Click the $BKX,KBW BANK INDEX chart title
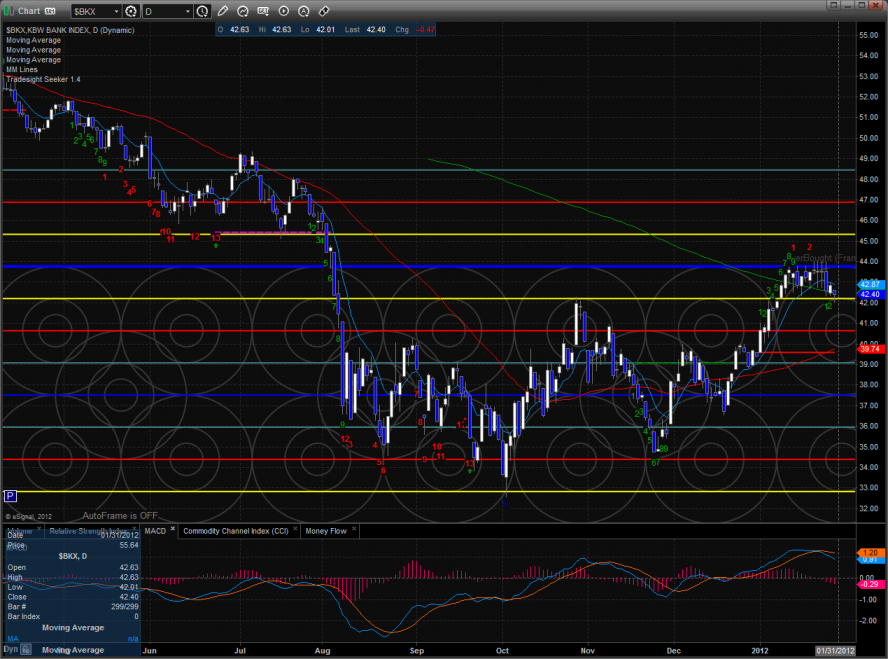 [x=70, y=30]
